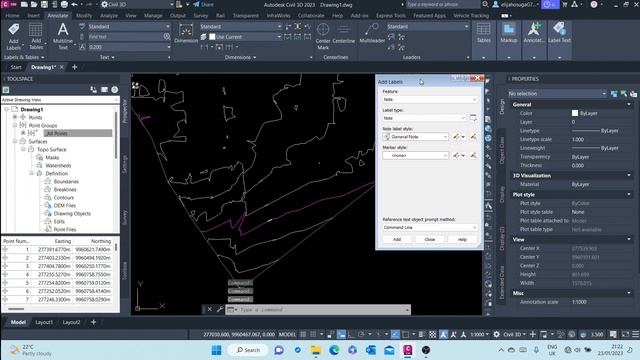Collapse the Surfaces tree node

pos(15,141)
